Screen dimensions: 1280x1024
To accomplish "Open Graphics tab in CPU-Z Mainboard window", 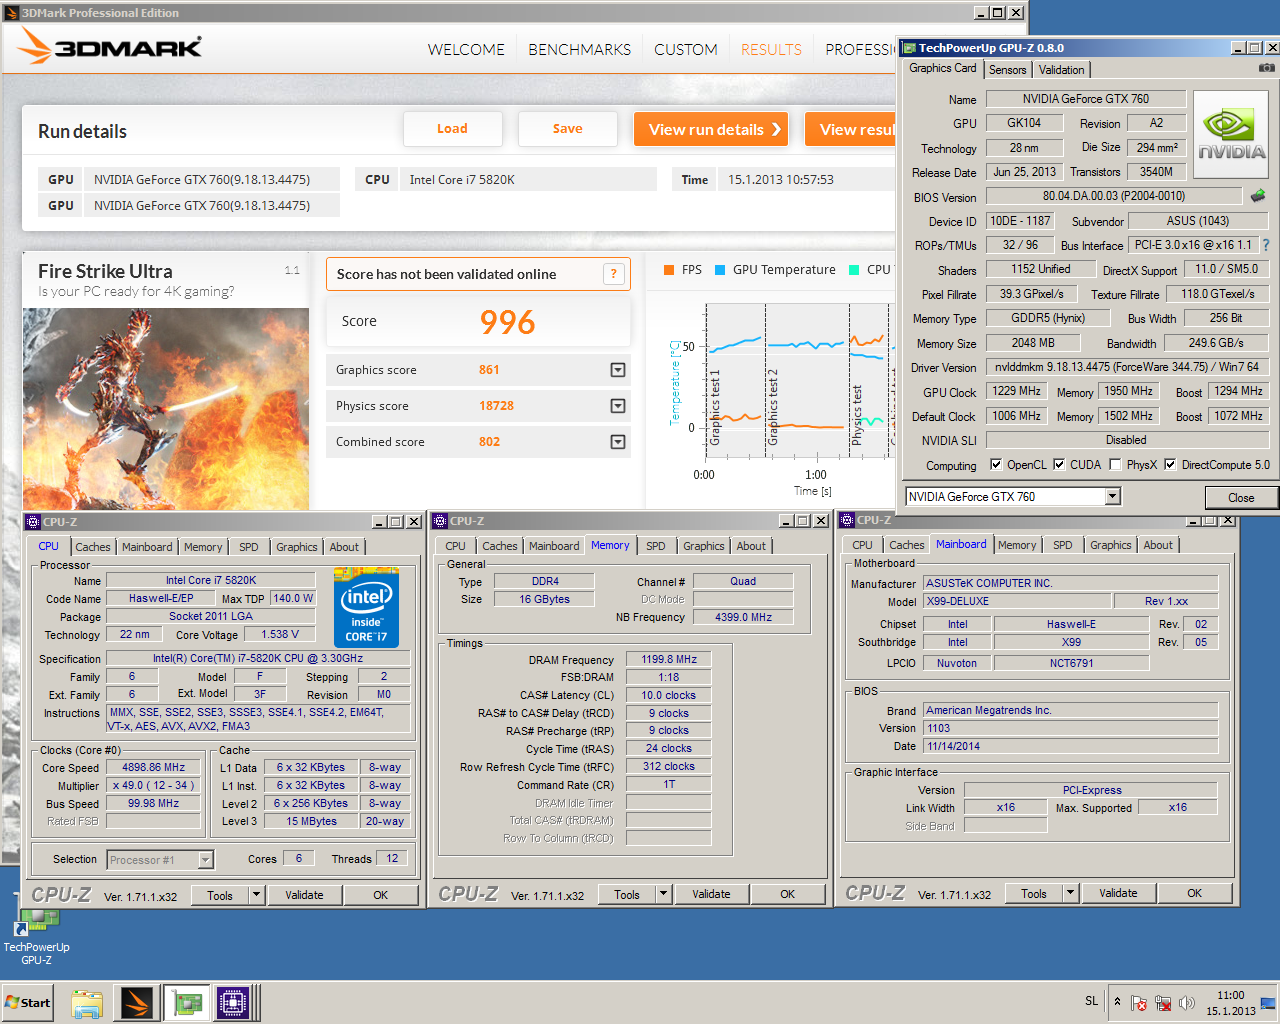I will point(1111,545).
